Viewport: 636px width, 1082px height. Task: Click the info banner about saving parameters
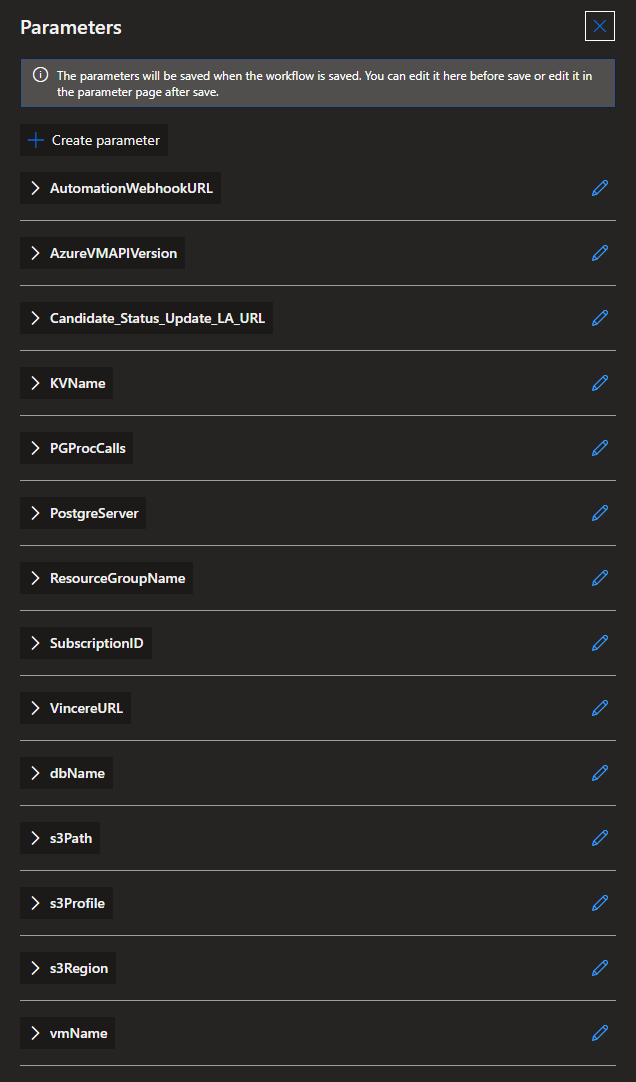coord(318,83)
